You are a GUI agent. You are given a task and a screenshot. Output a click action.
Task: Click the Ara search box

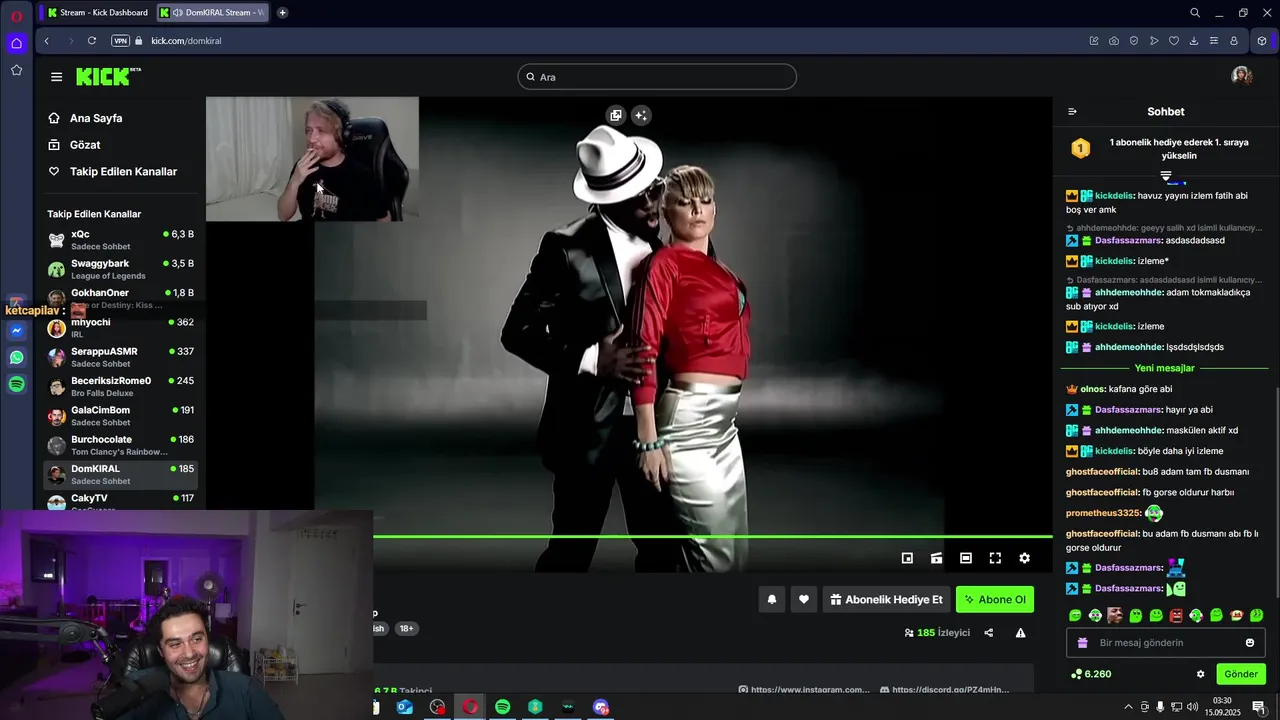coord(657,77)
